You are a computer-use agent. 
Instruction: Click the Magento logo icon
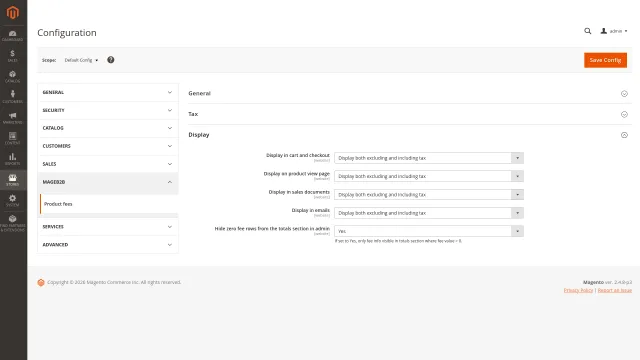13,13
